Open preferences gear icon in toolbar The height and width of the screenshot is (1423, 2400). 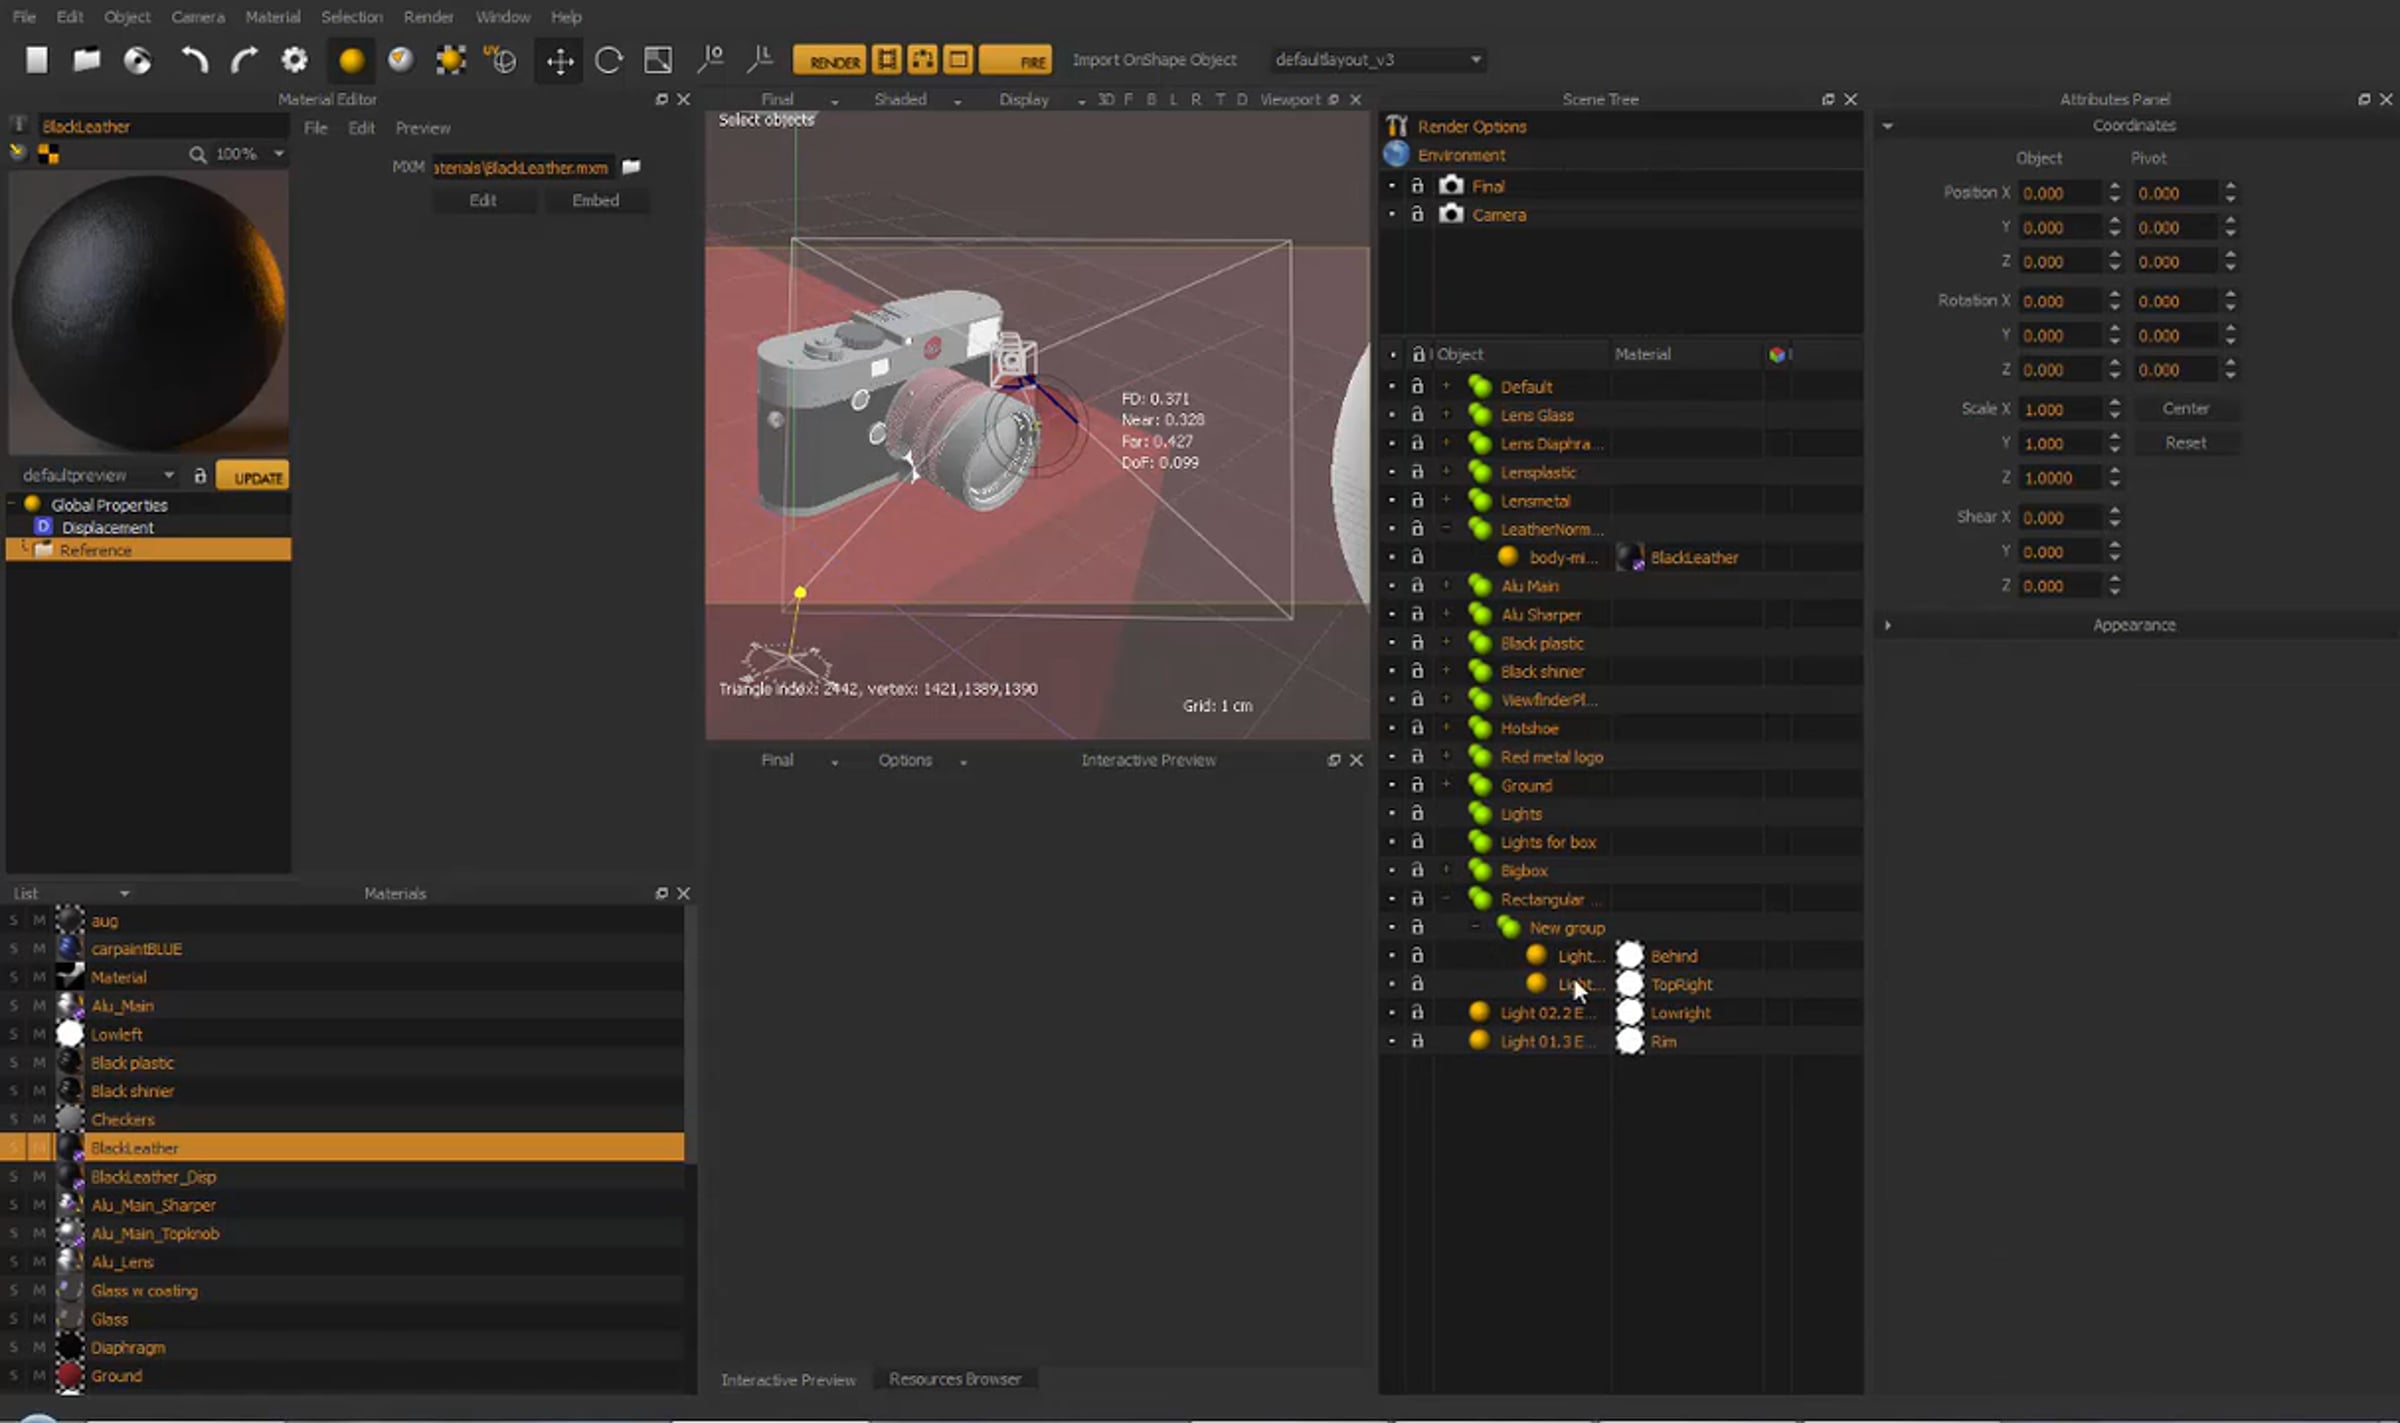(294, 60)
